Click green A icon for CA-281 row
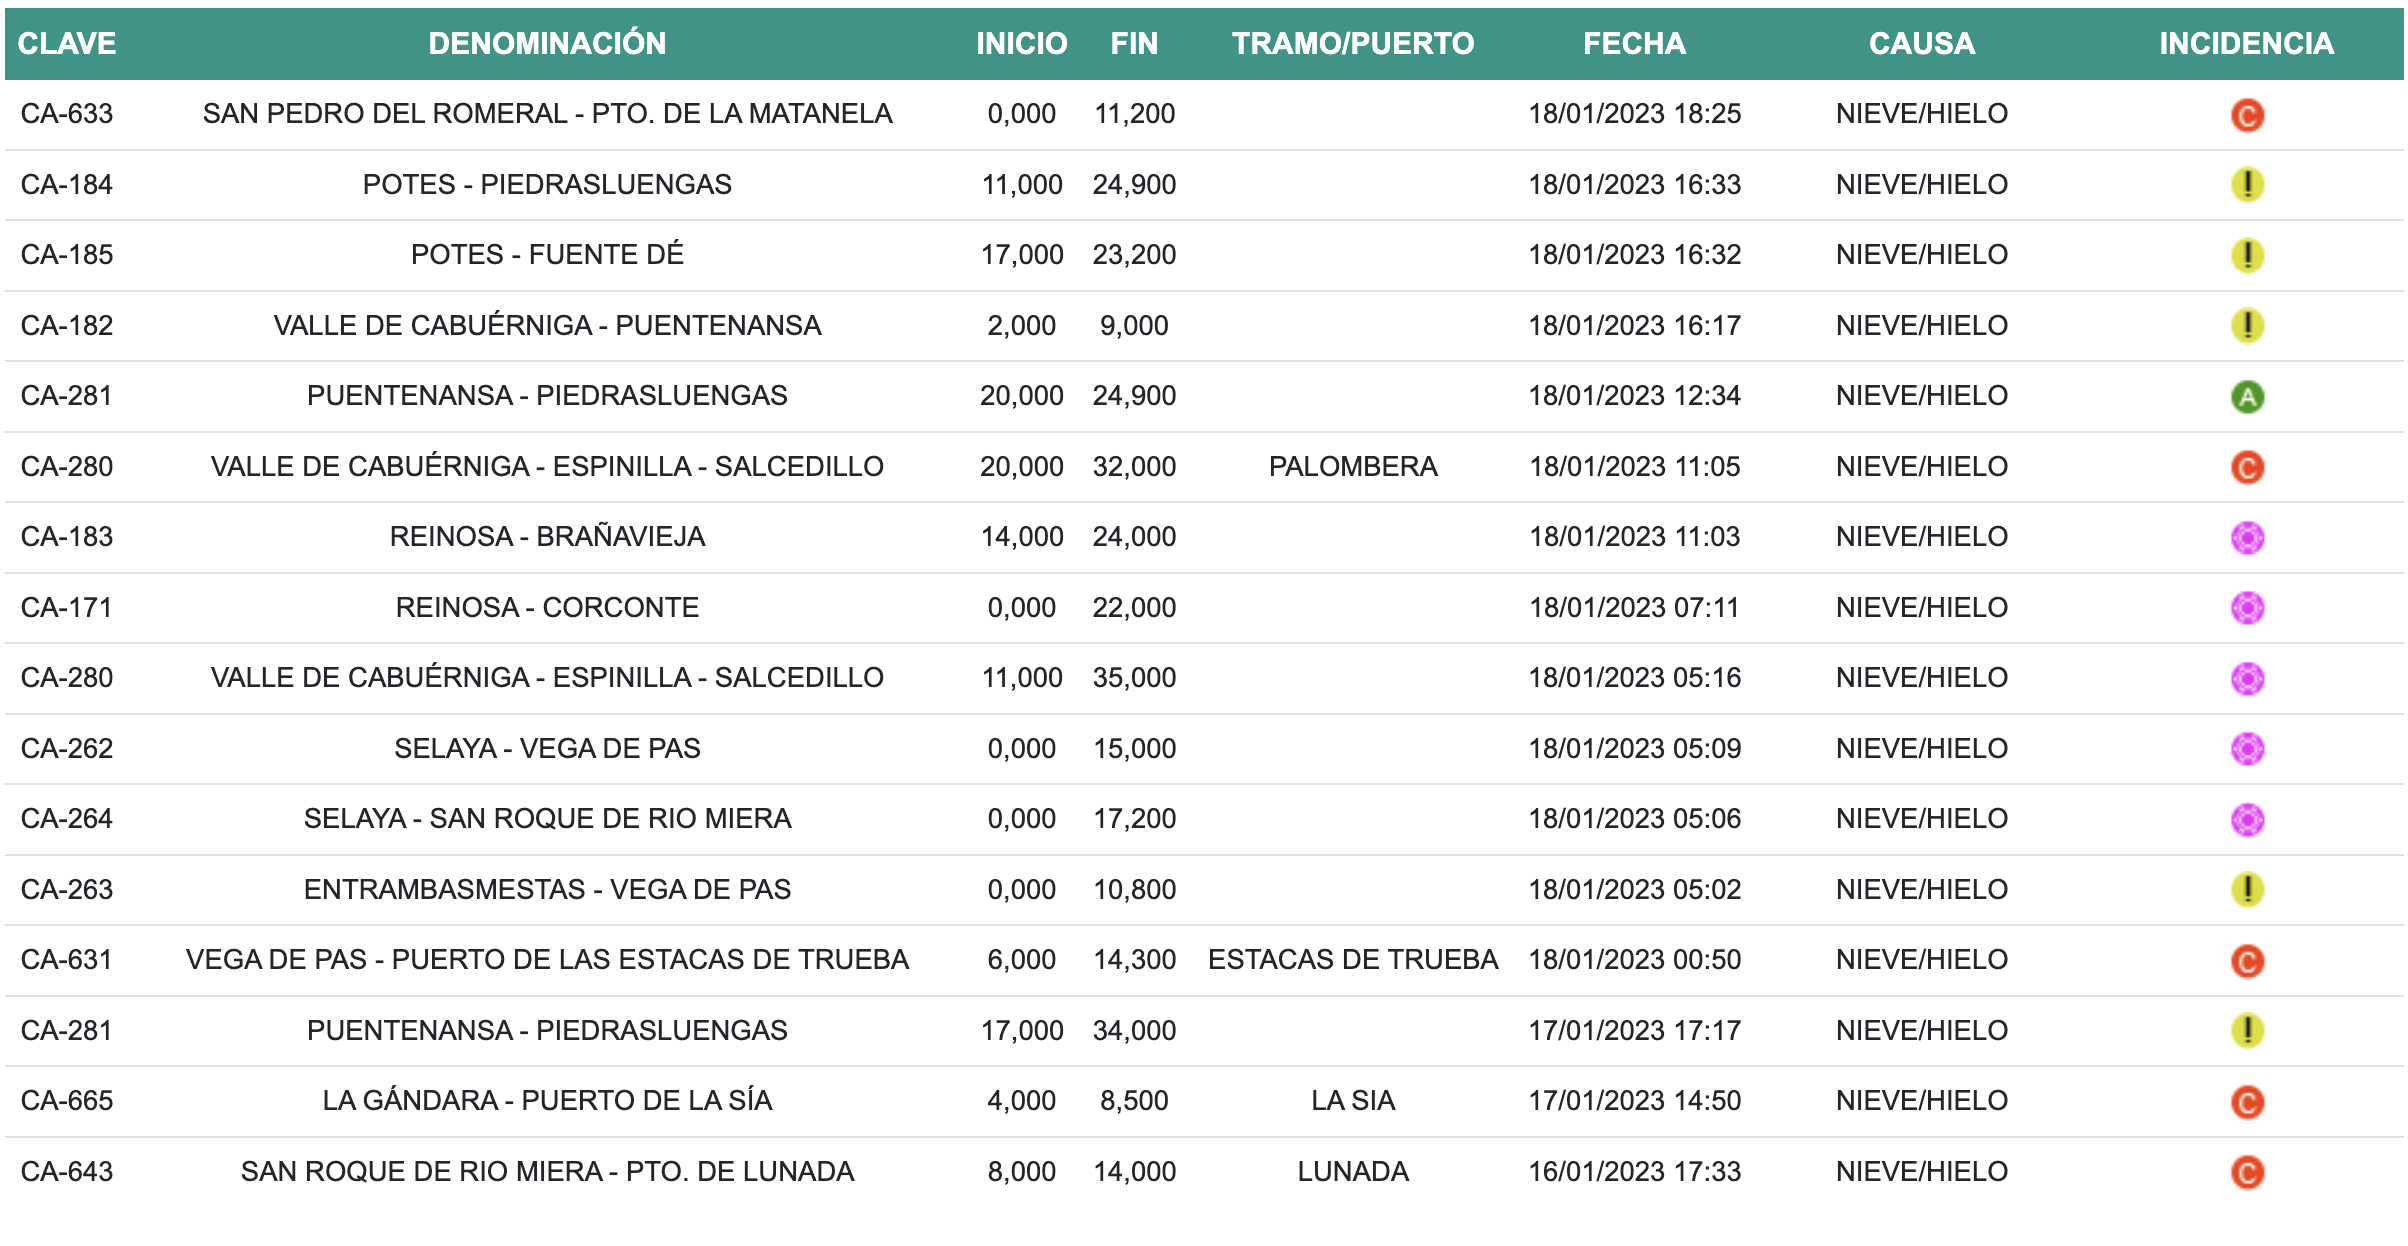Screen dimensions: 2408x1246 tap(2246, 397)
